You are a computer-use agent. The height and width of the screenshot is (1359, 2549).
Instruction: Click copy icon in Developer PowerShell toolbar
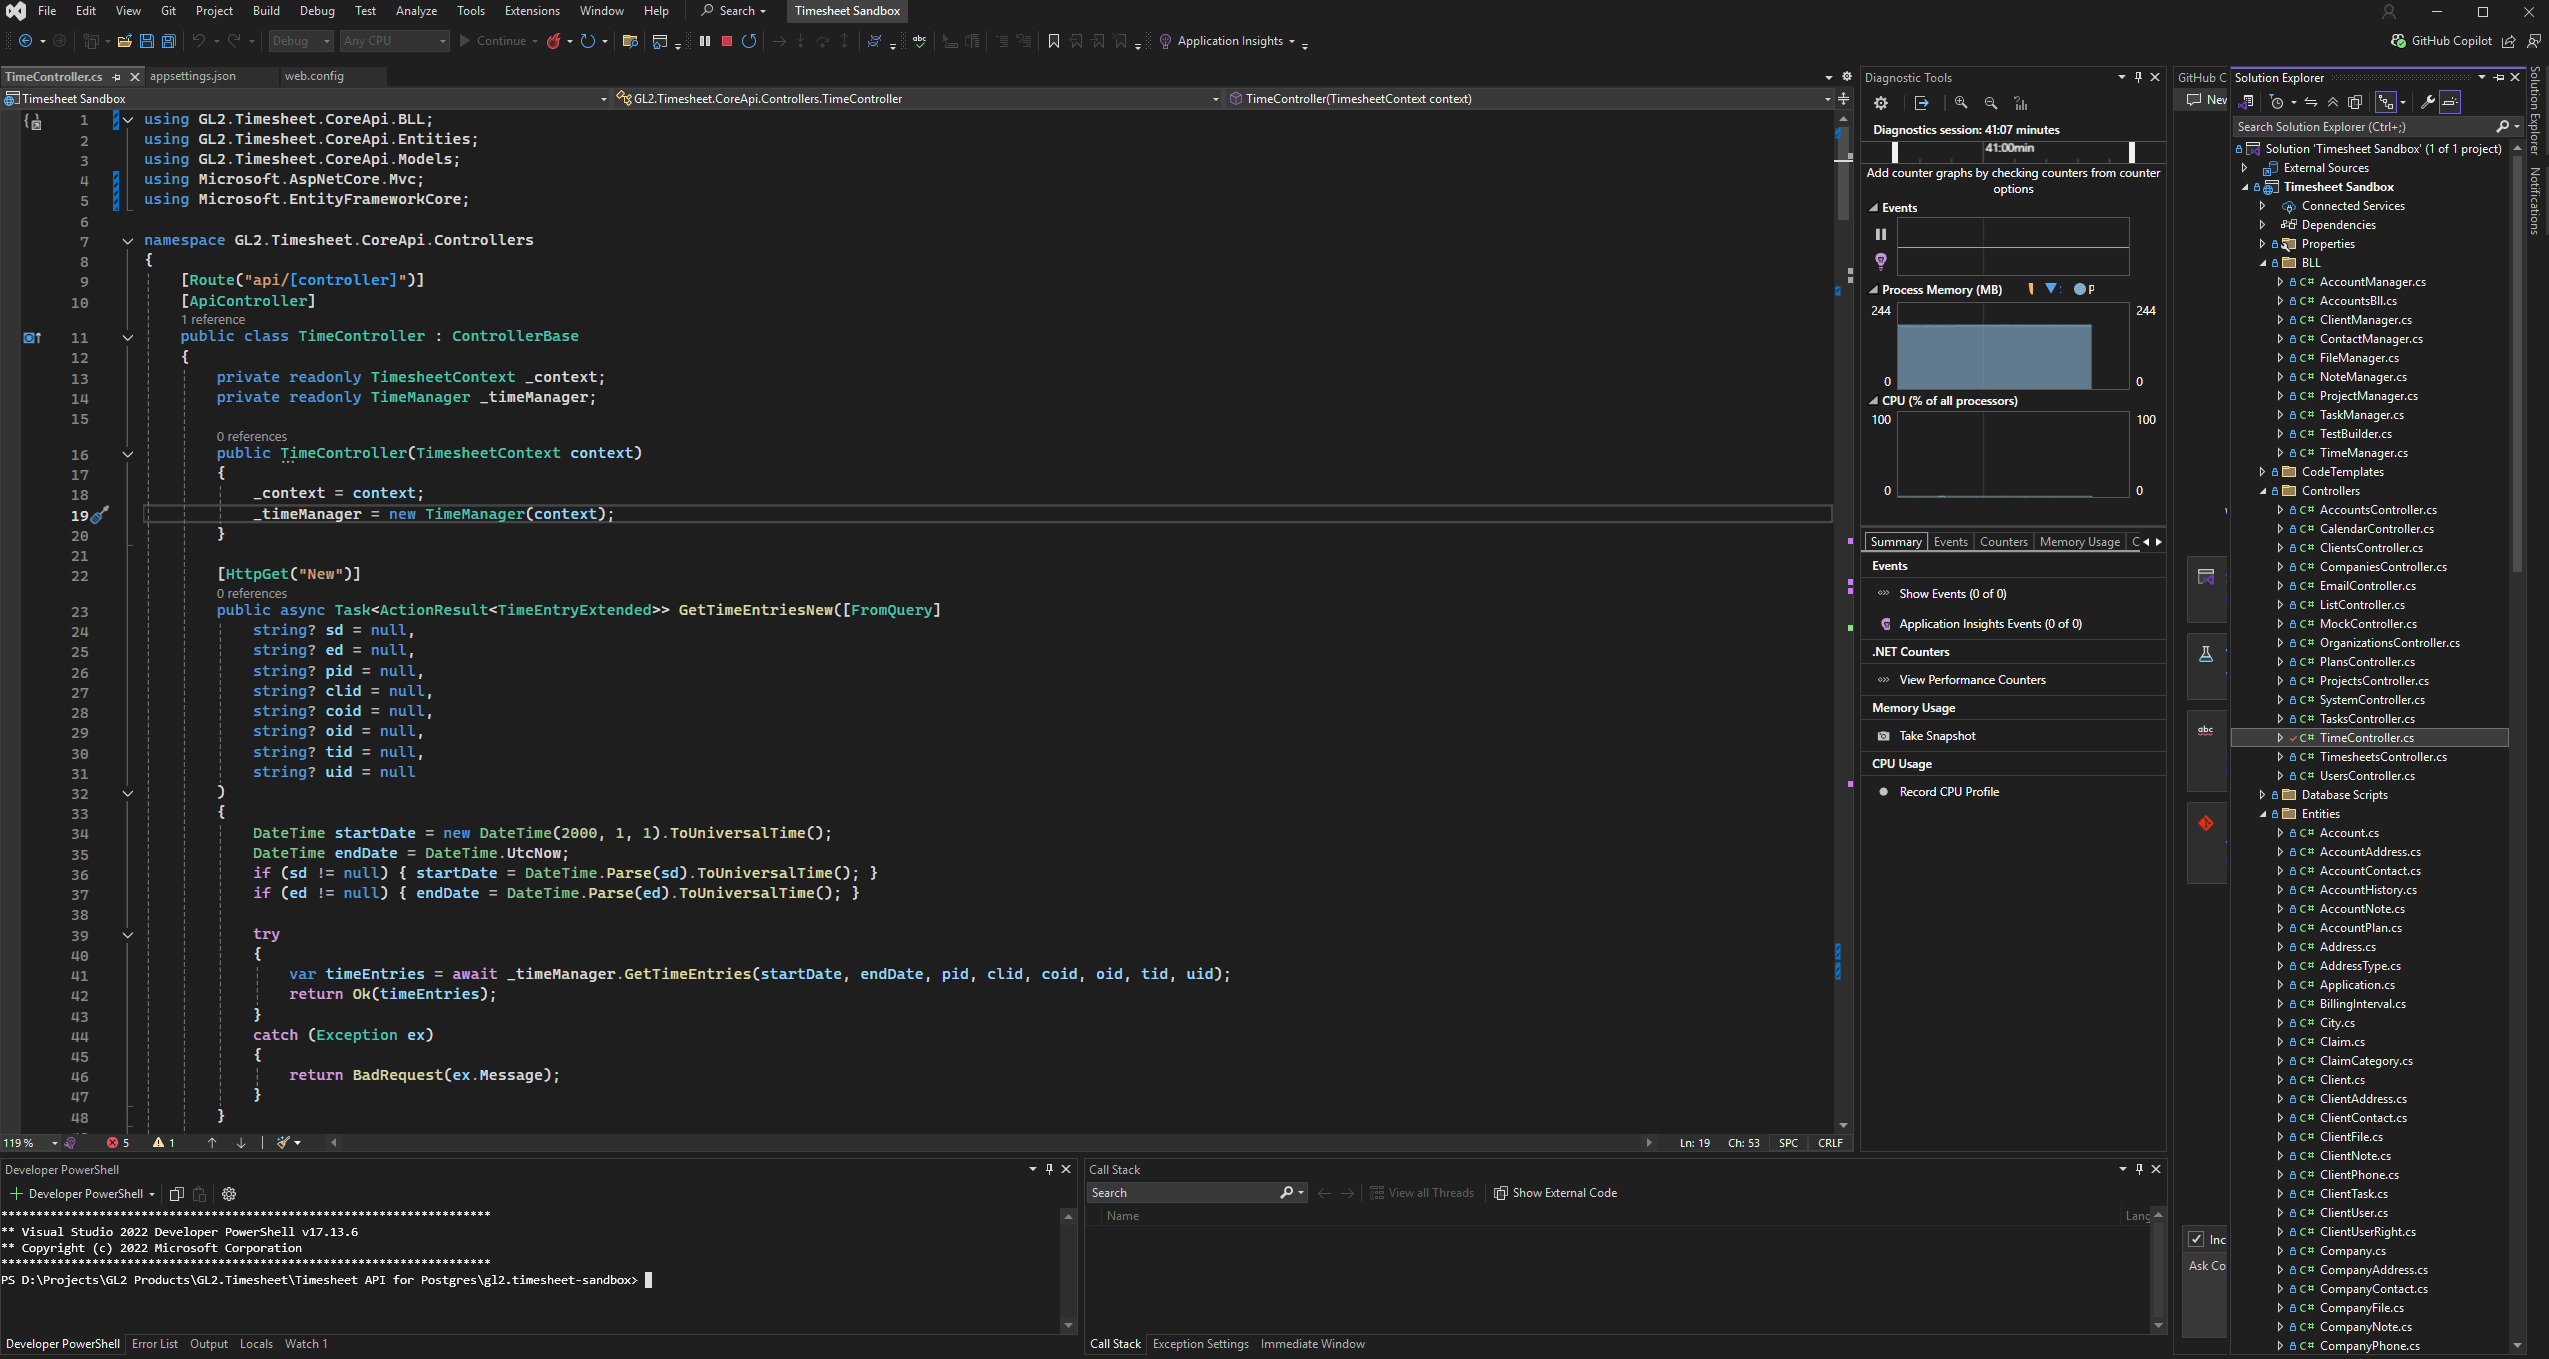click(177, 1194)
